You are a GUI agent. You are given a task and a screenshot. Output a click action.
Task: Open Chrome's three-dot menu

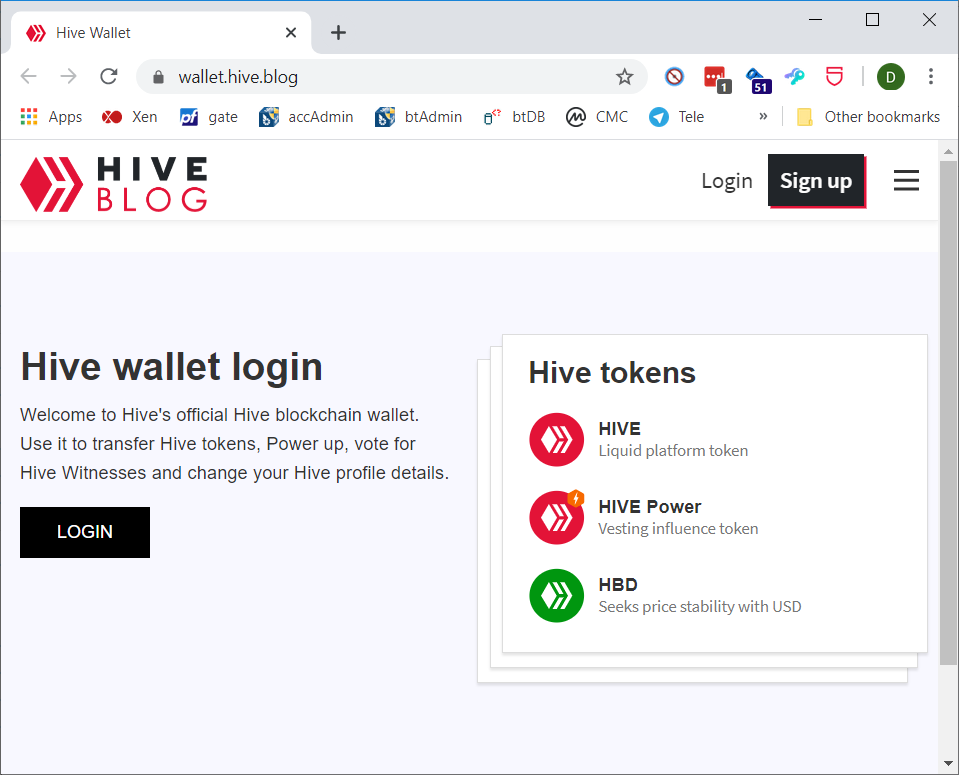click(x=930, y=76)
